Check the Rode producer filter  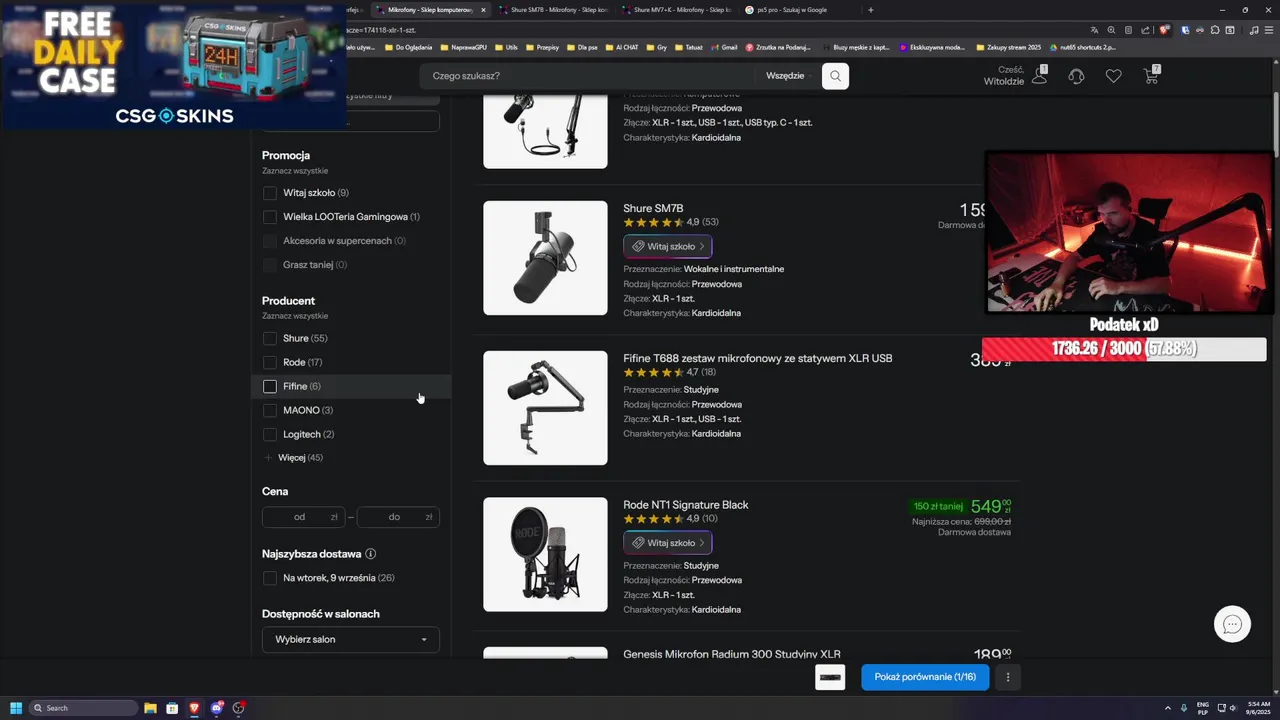(269, 363)
